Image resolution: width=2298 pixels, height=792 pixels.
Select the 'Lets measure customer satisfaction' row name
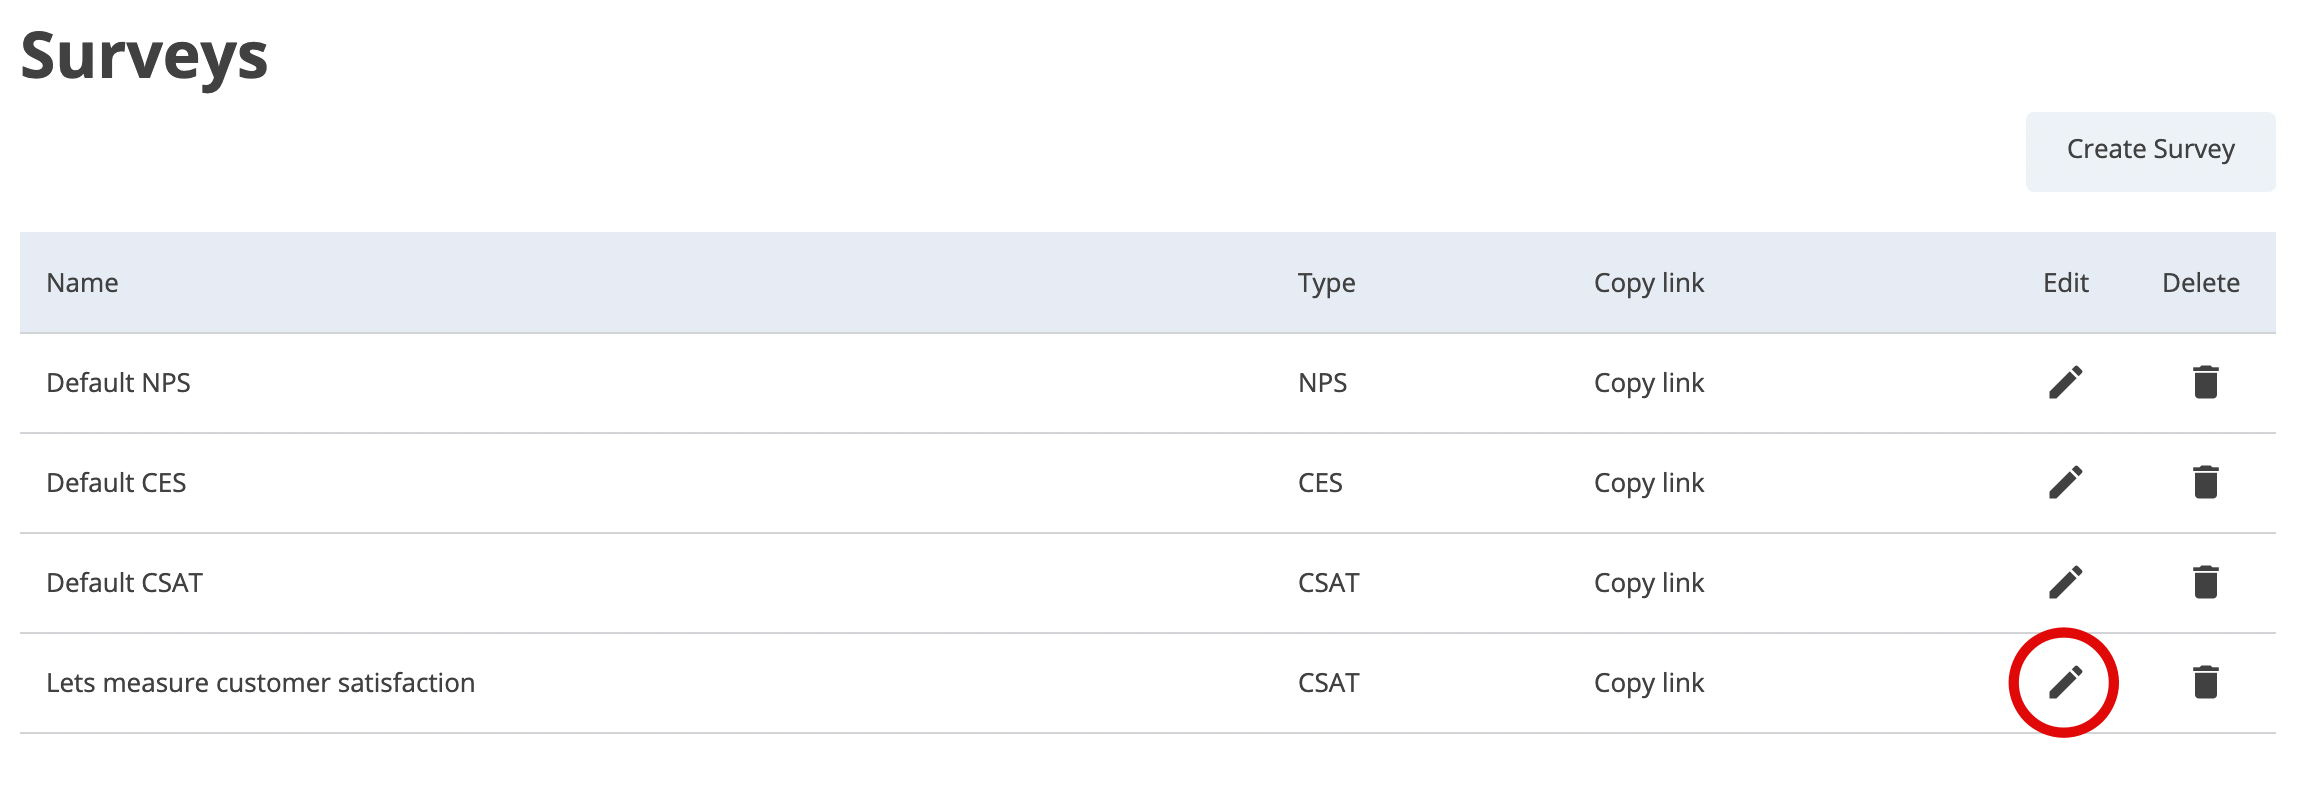click(x=260, y=683)
